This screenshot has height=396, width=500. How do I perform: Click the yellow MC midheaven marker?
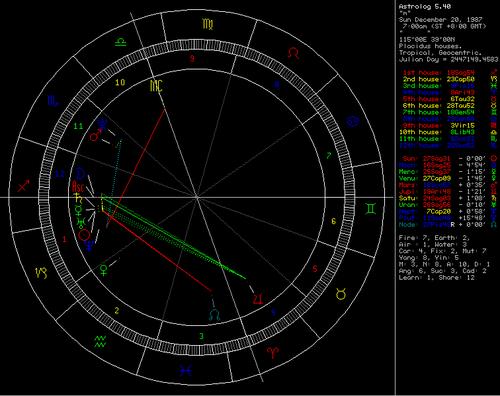pyautogui.click(x=156, y=86)
